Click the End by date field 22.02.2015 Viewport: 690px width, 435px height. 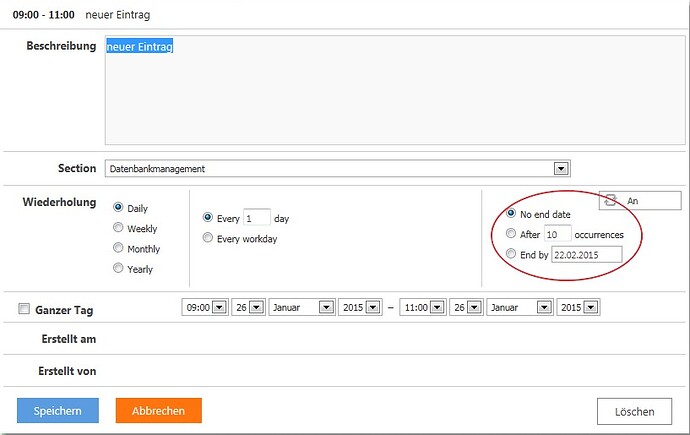[587, 254]
